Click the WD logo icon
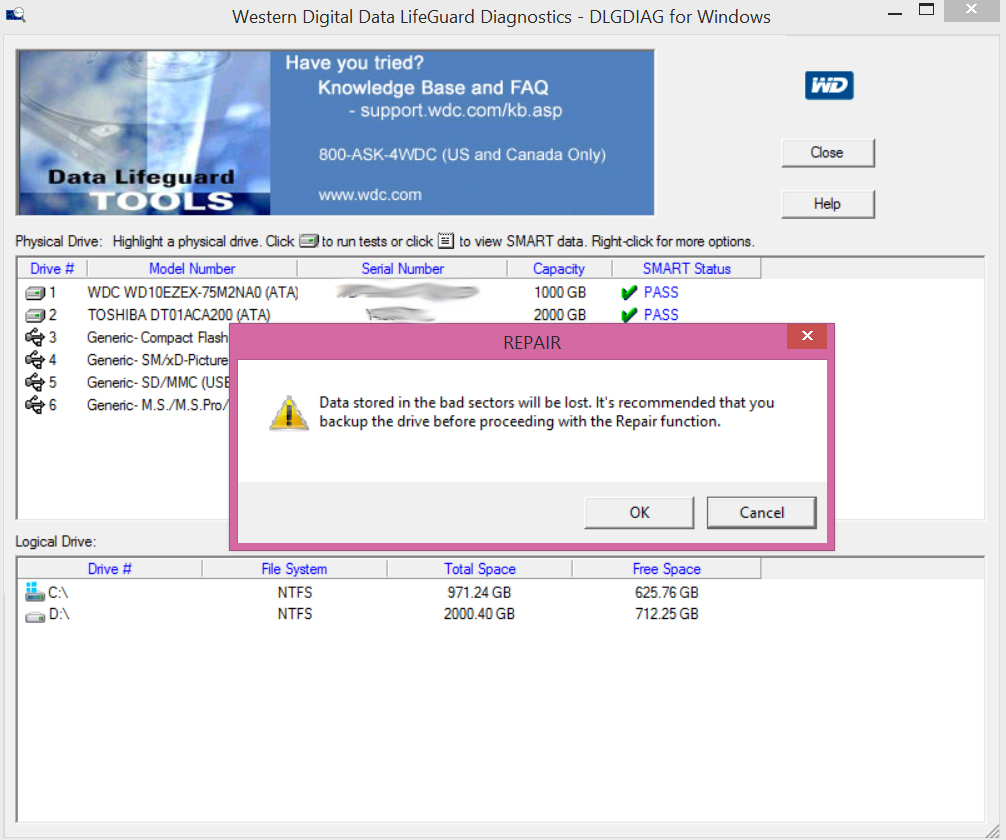 point(829,85)
